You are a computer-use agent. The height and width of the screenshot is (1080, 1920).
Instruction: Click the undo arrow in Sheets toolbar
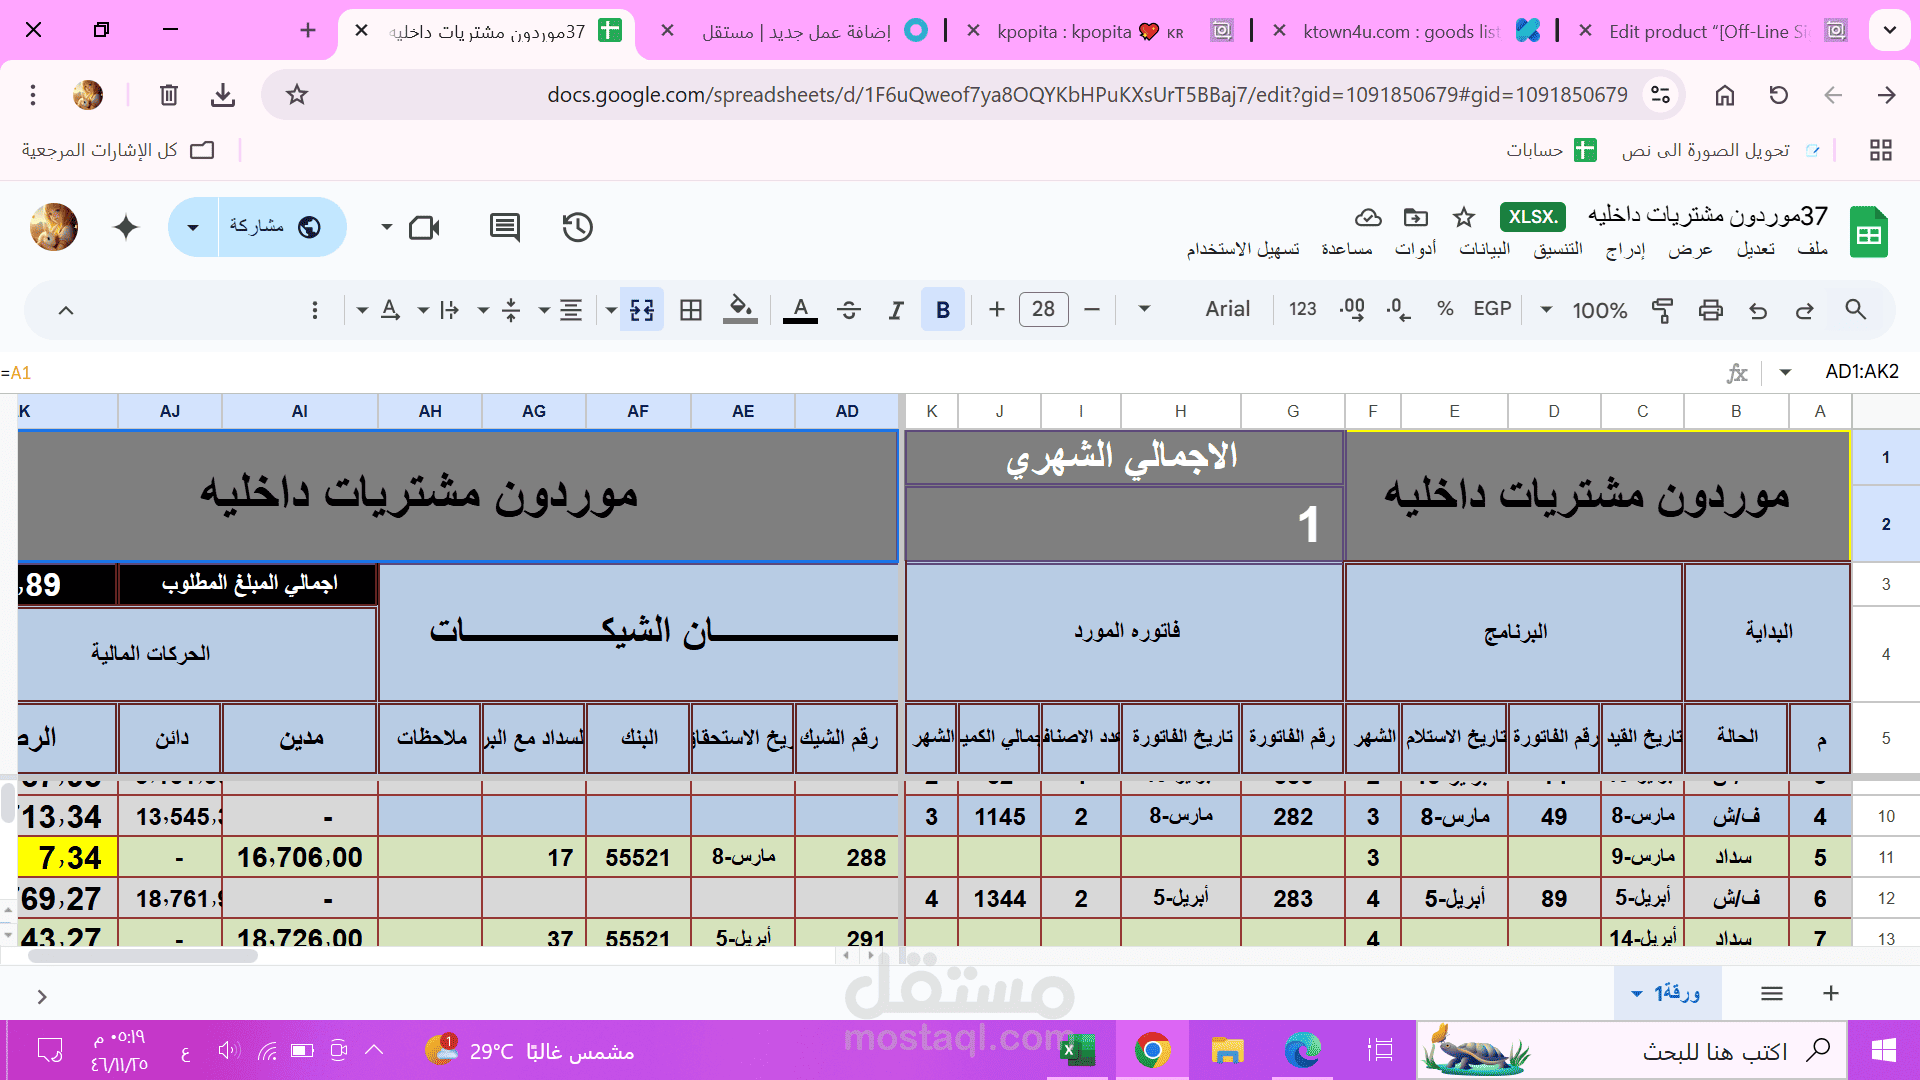[1758, 310]
